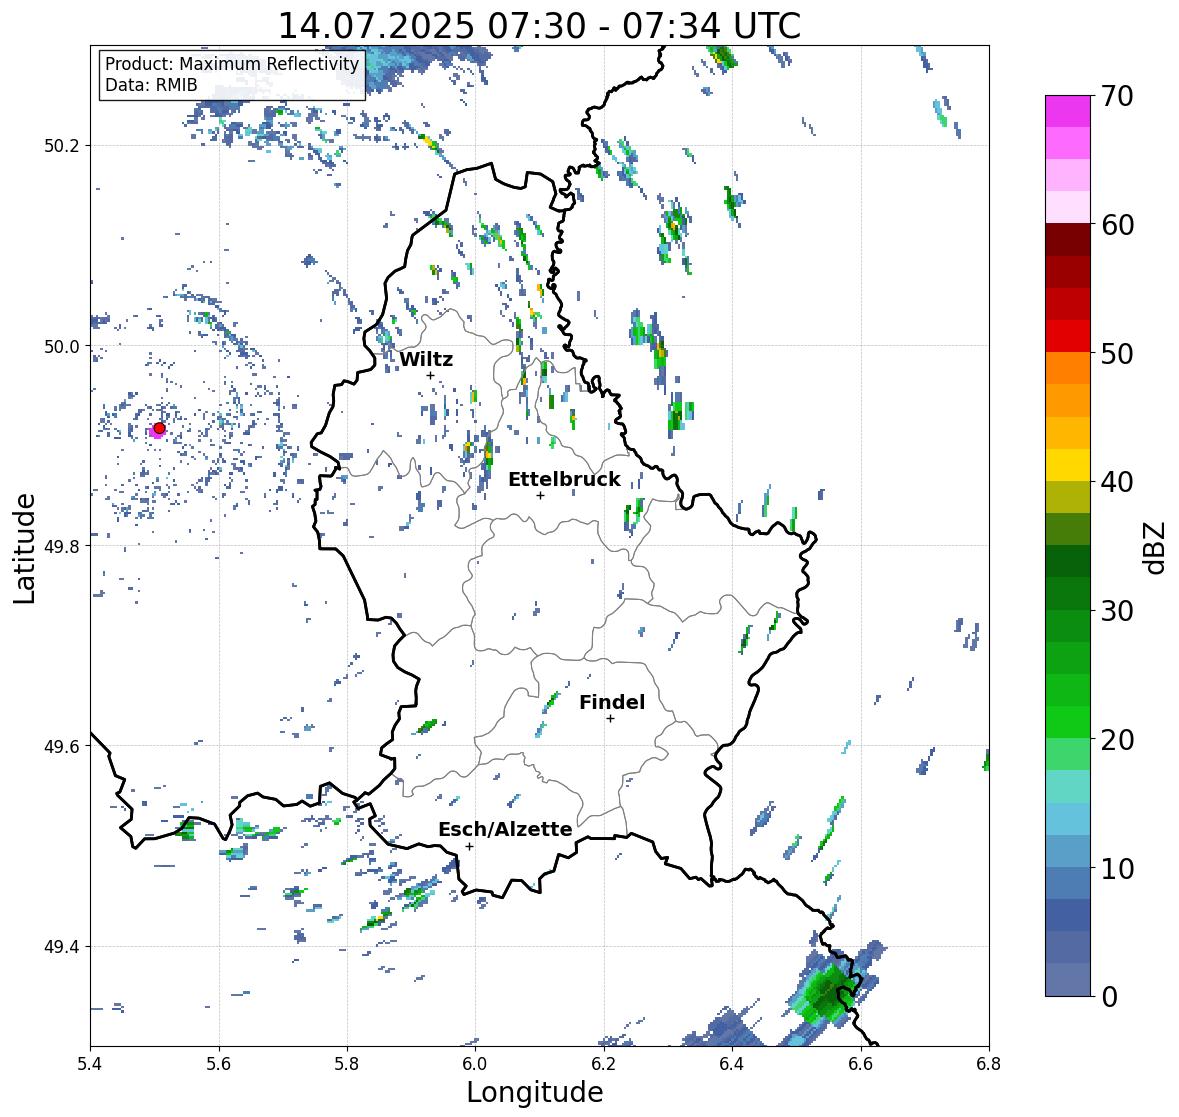Select the Findel station label

tap(611, 702)
